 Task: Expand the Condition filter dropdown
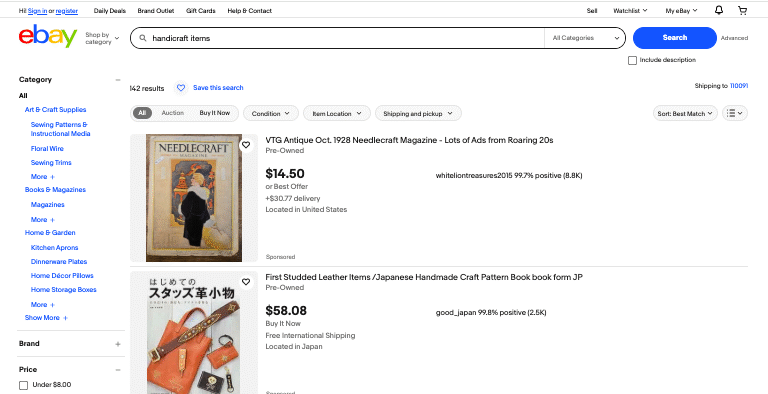pyautogui.click(x=271, y=113)
